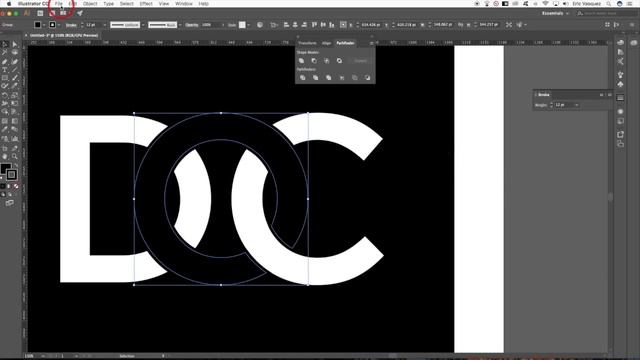Click Intersect shape mode in Pathfinder
Image resolution: width=640 pixels, height=360 pixels.
pos(327,61)
